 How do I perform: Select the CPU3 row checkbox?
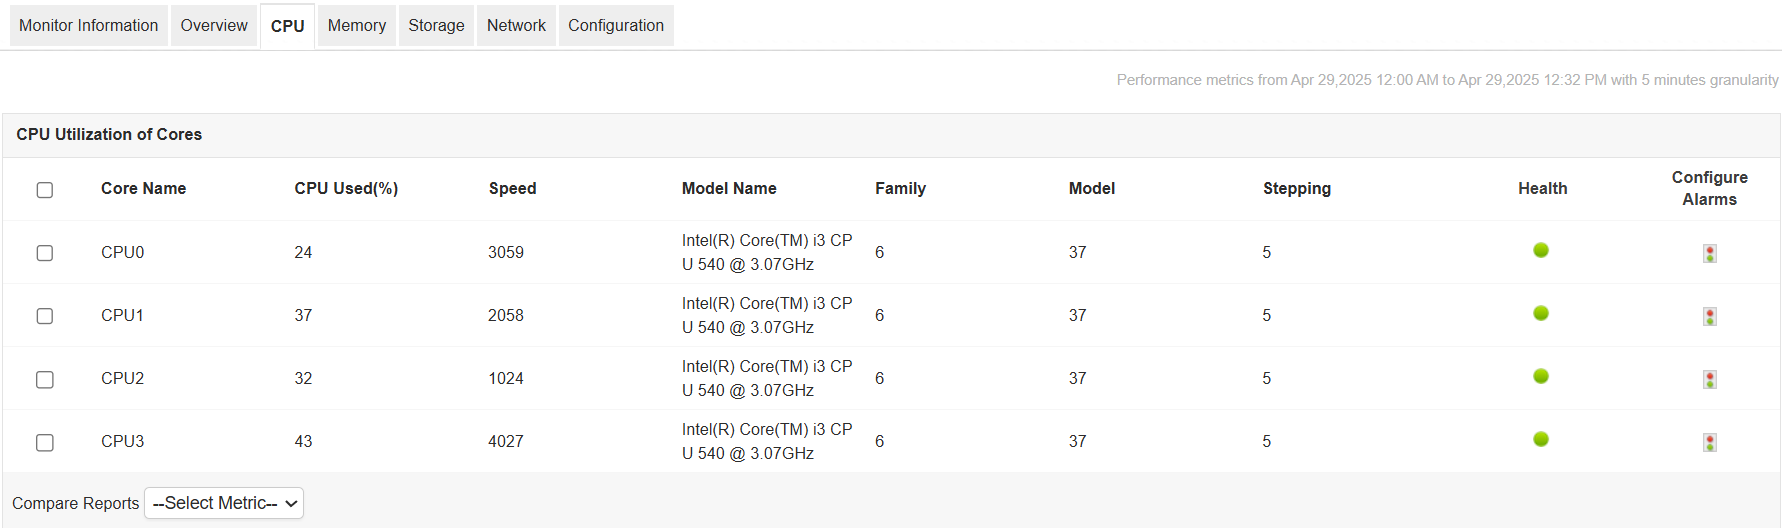click(45, 443)
